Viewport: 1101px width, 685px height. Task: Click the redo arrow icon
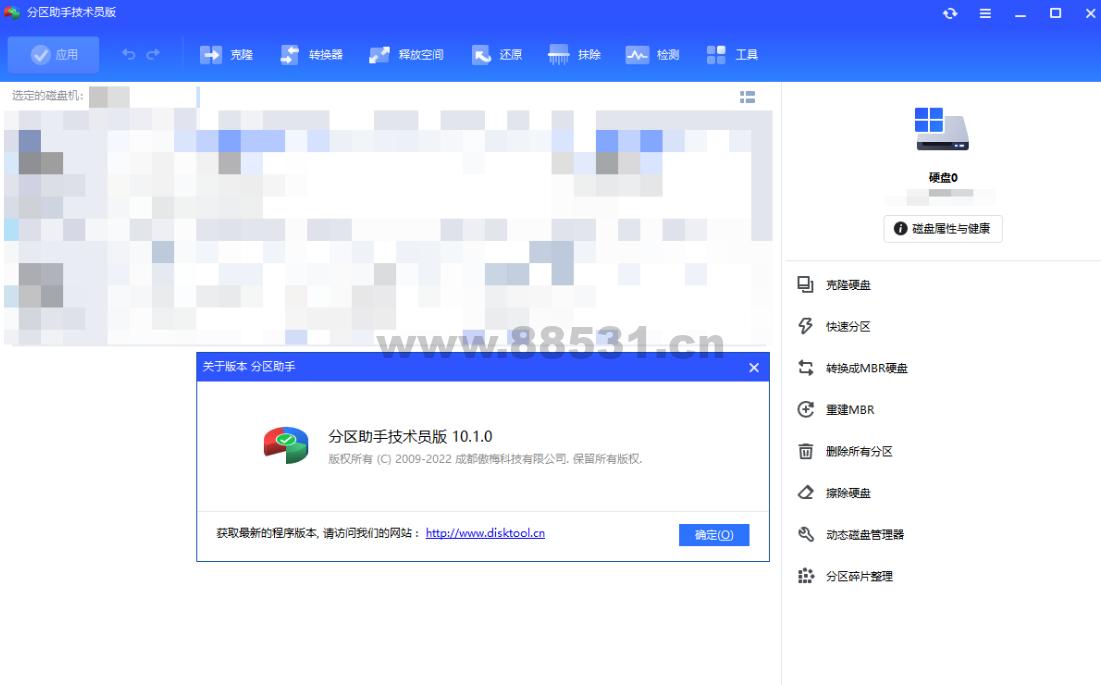(153, 54)
